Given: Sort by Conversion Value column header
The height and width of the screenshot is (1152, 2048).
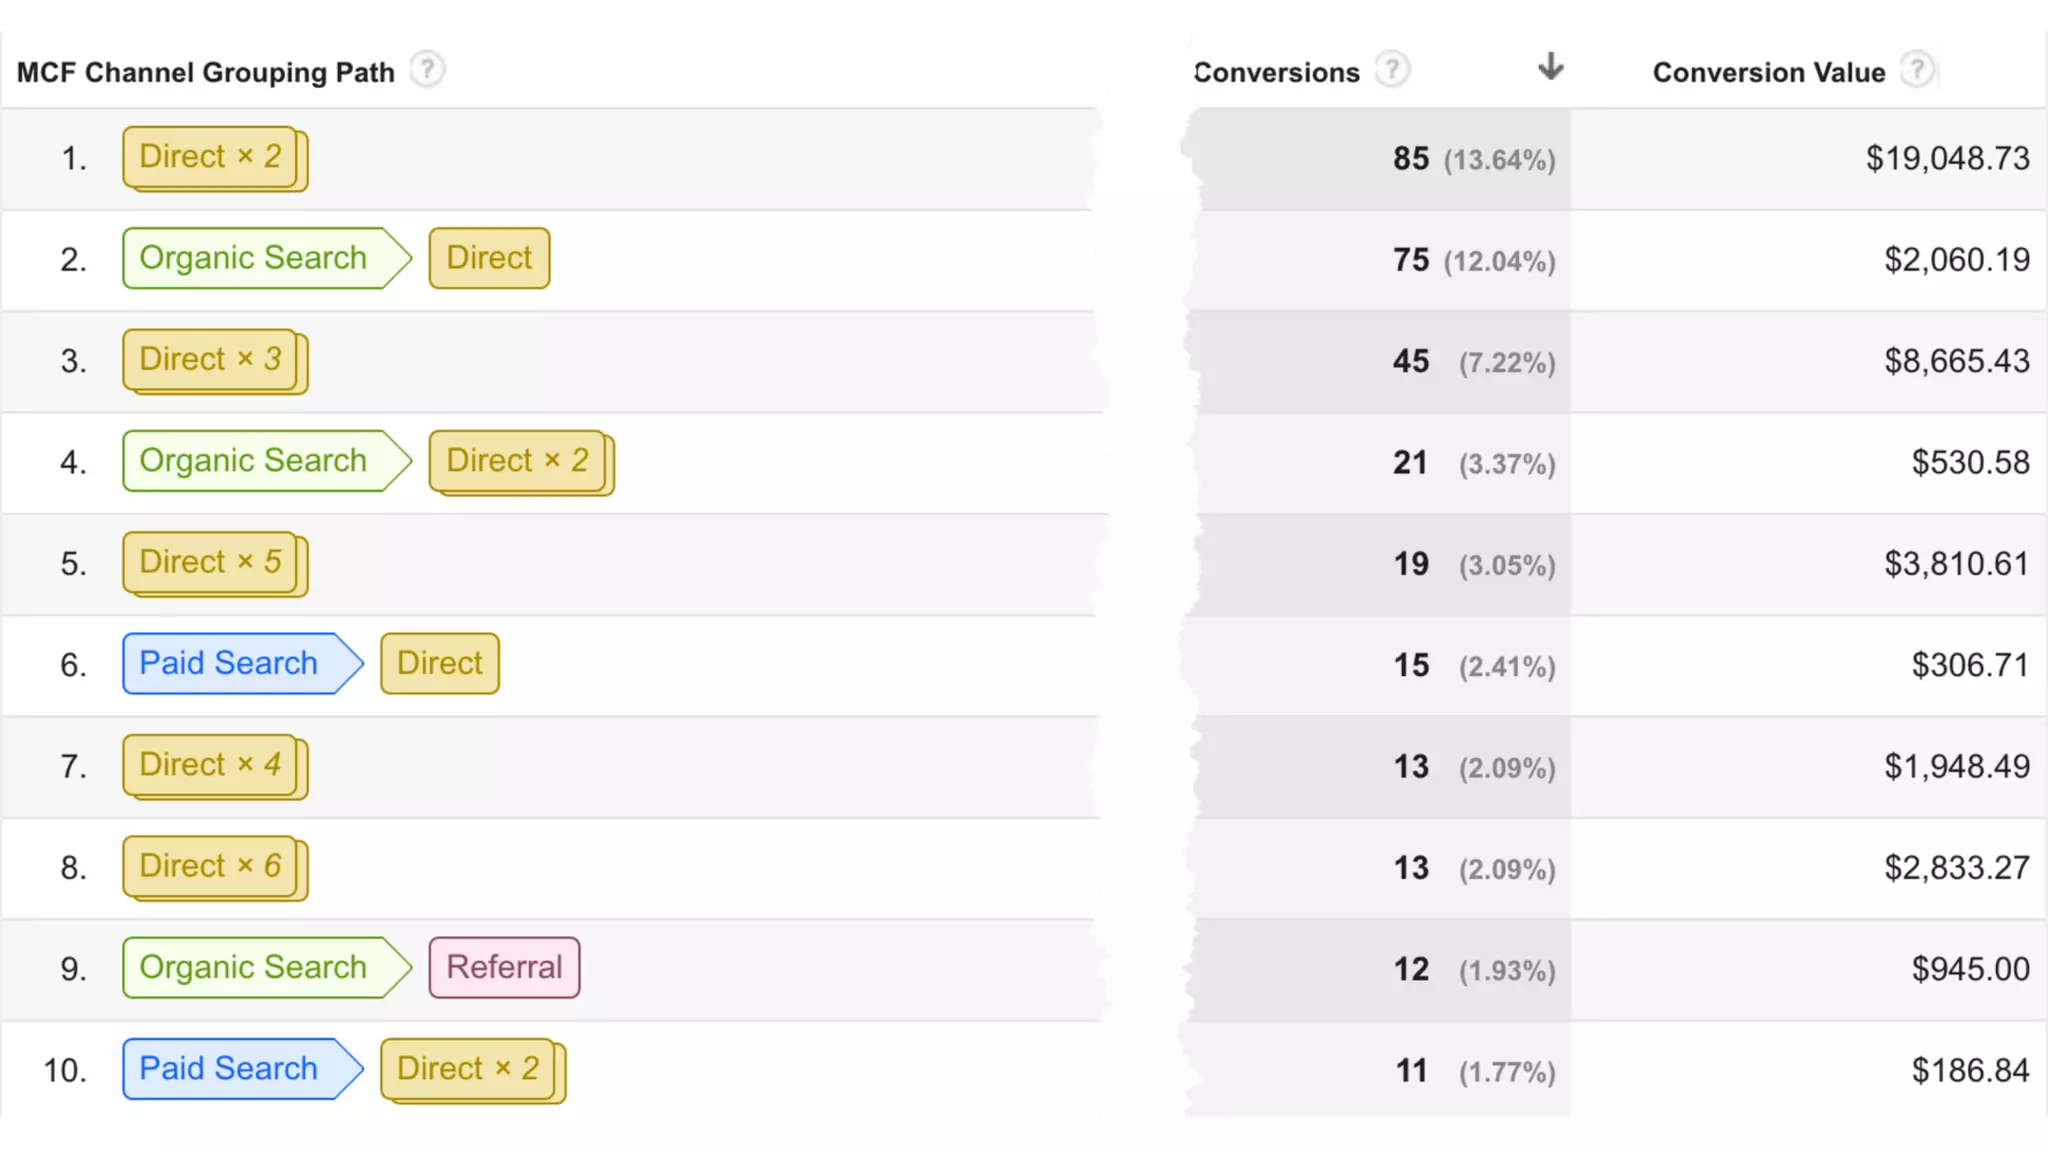Looking at the screenshot, I should (x=1768, y=72).
